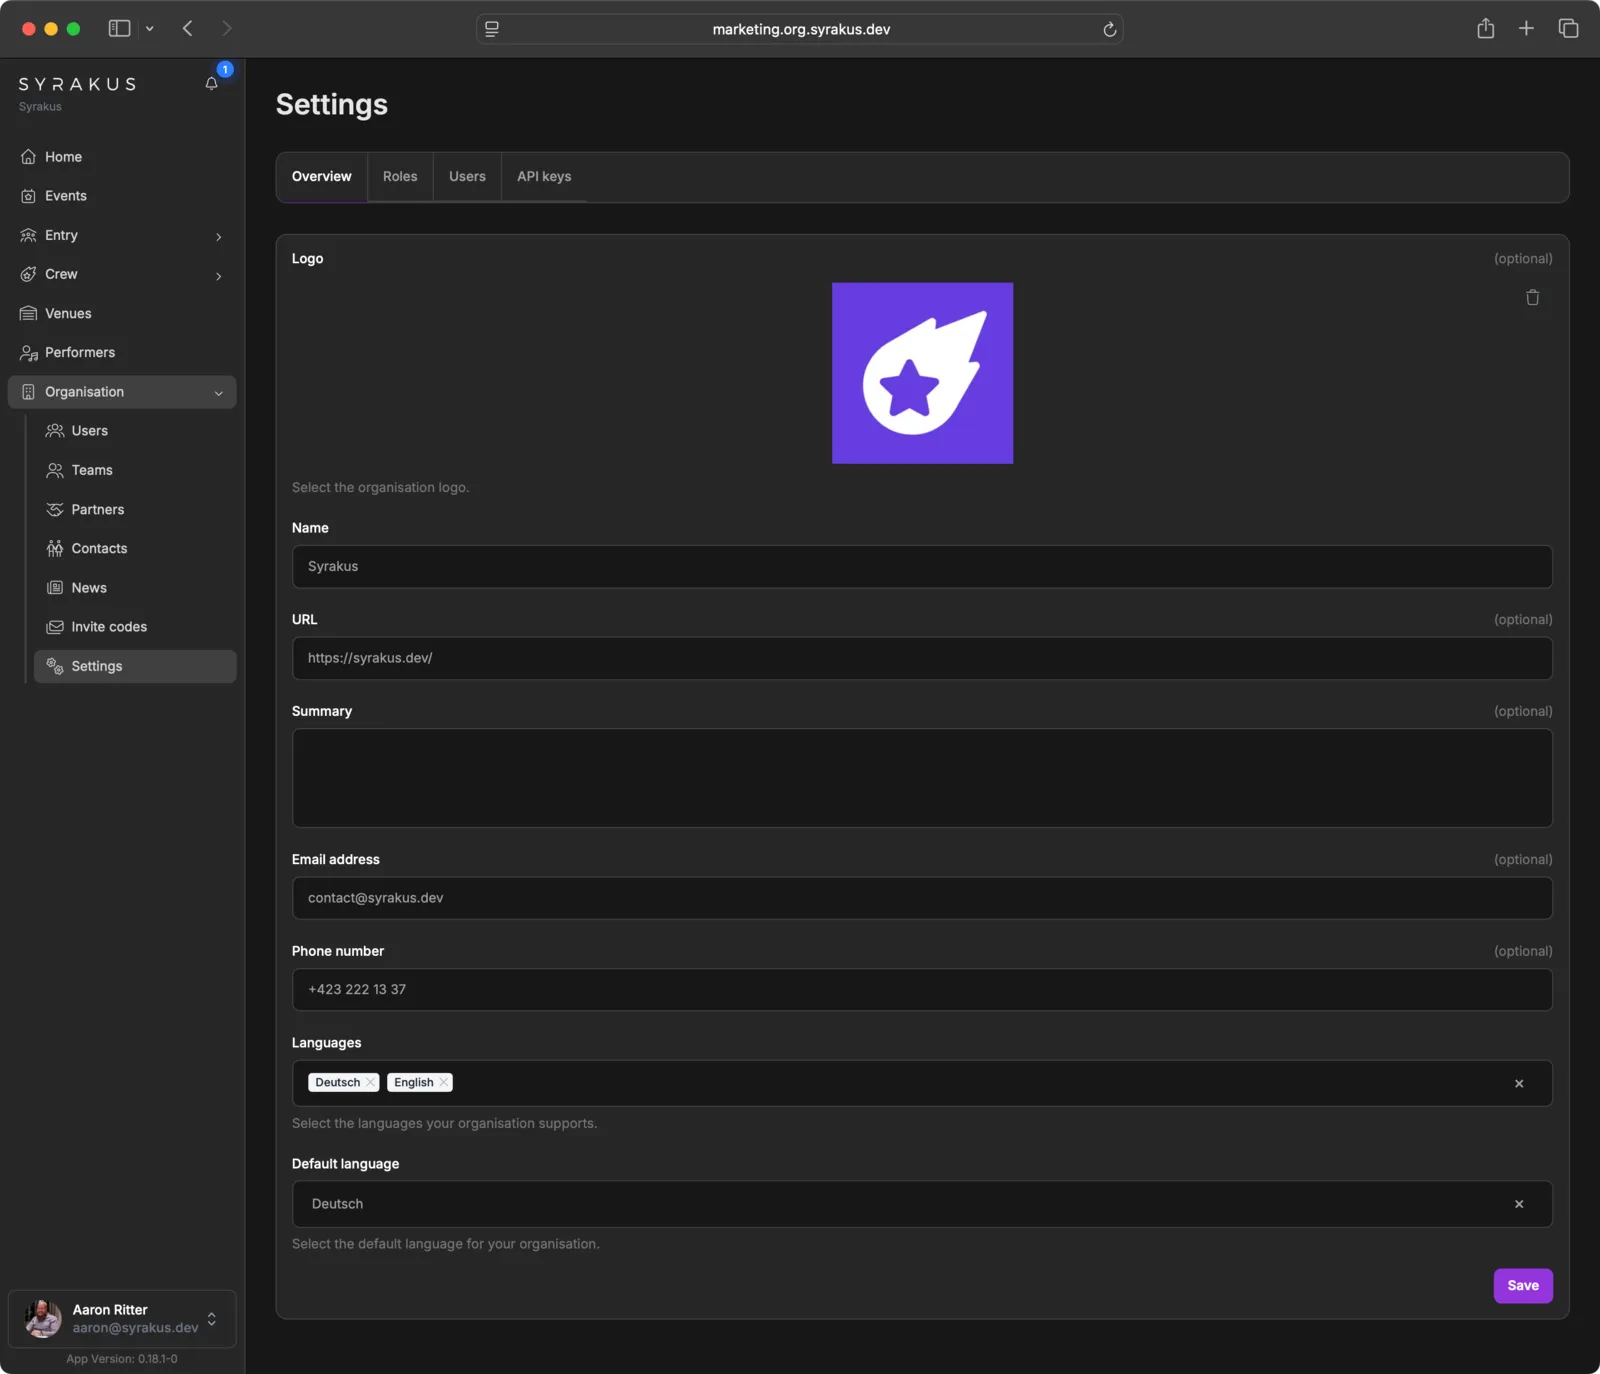Screen dimensions: 1600x1374
Task: Open the News section
Action: 88,587
